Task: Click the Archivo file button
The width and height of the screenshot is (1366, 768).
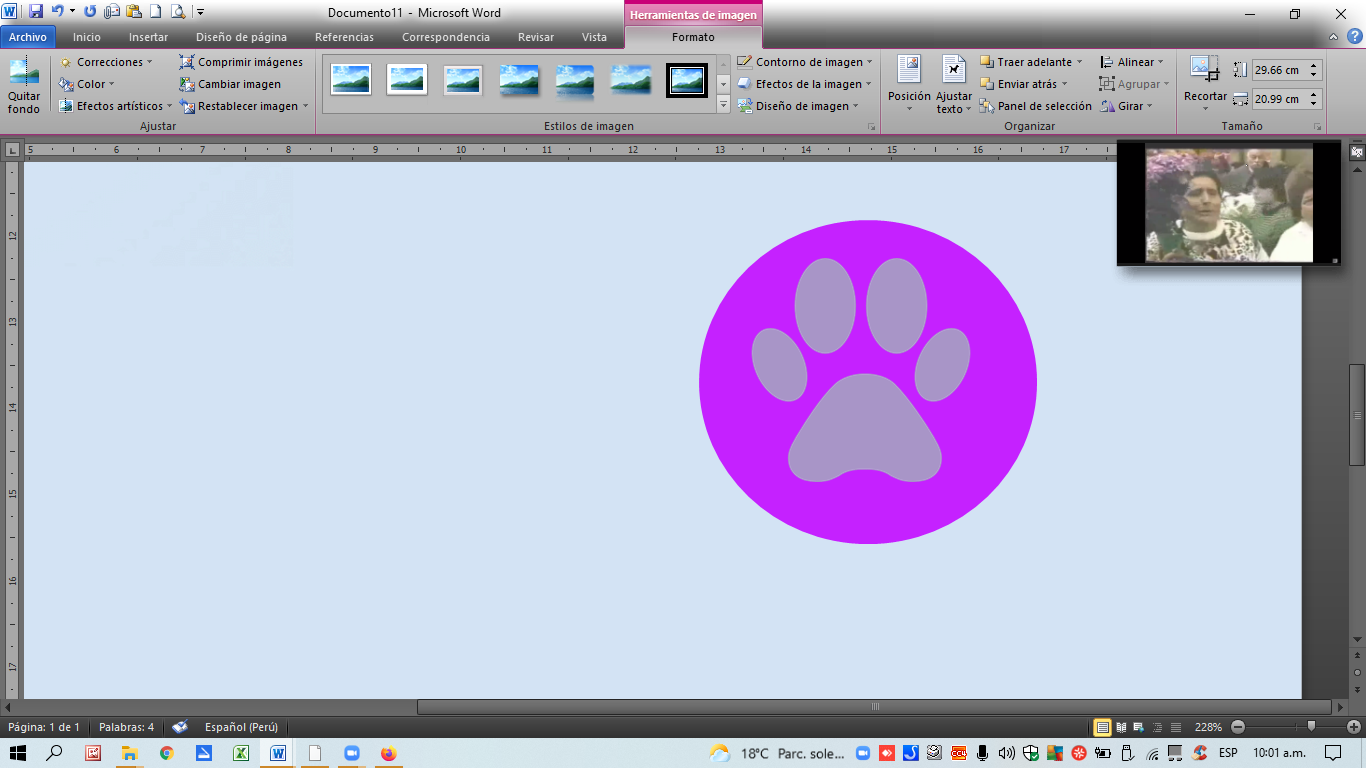Action: coord(28,37)
